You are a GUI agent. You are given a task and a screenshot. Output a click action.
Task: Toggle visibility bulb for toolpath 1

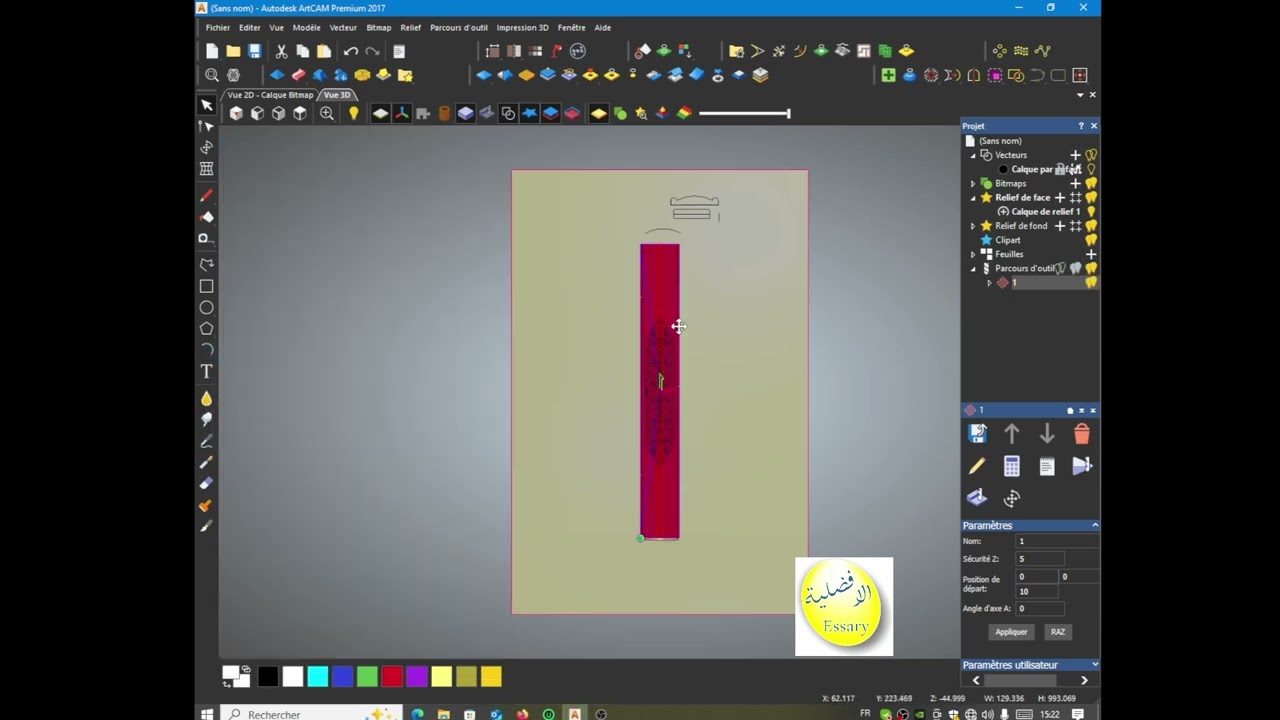(1091, 283)
